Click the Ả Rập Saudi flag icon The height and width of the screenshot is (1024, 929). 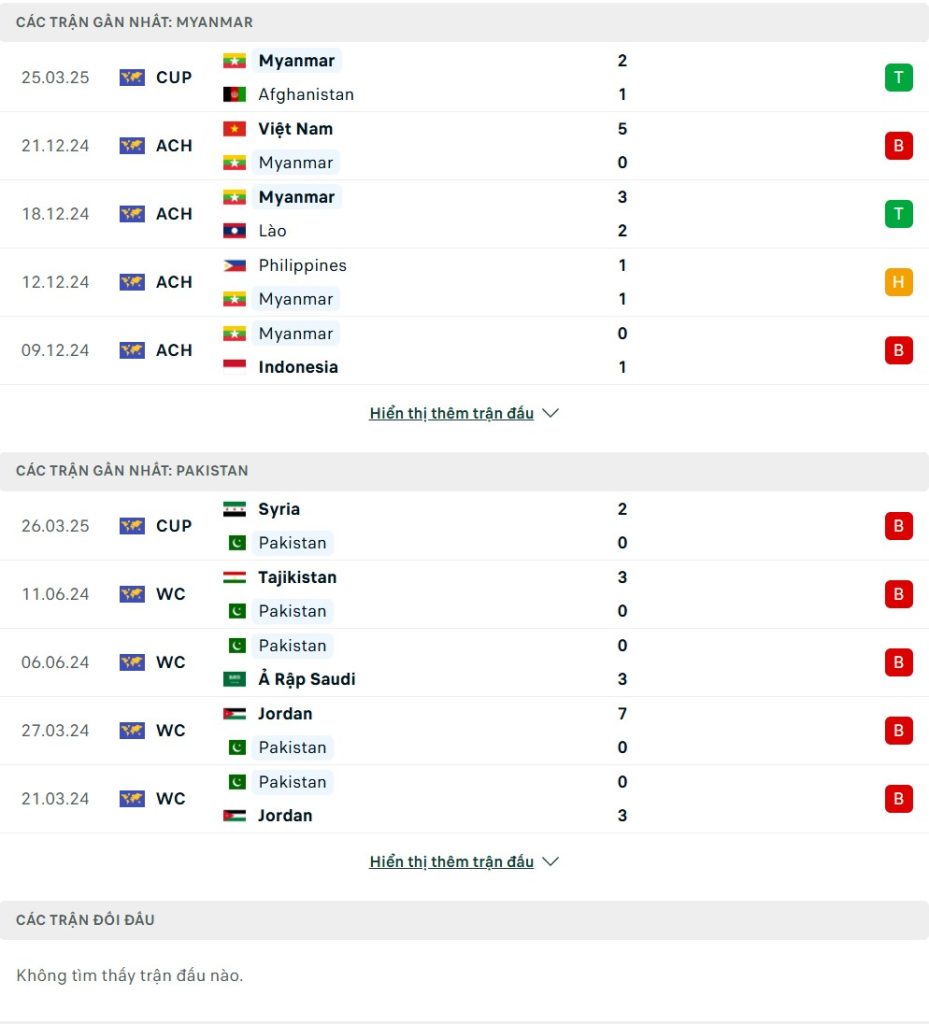click(234, 679)
